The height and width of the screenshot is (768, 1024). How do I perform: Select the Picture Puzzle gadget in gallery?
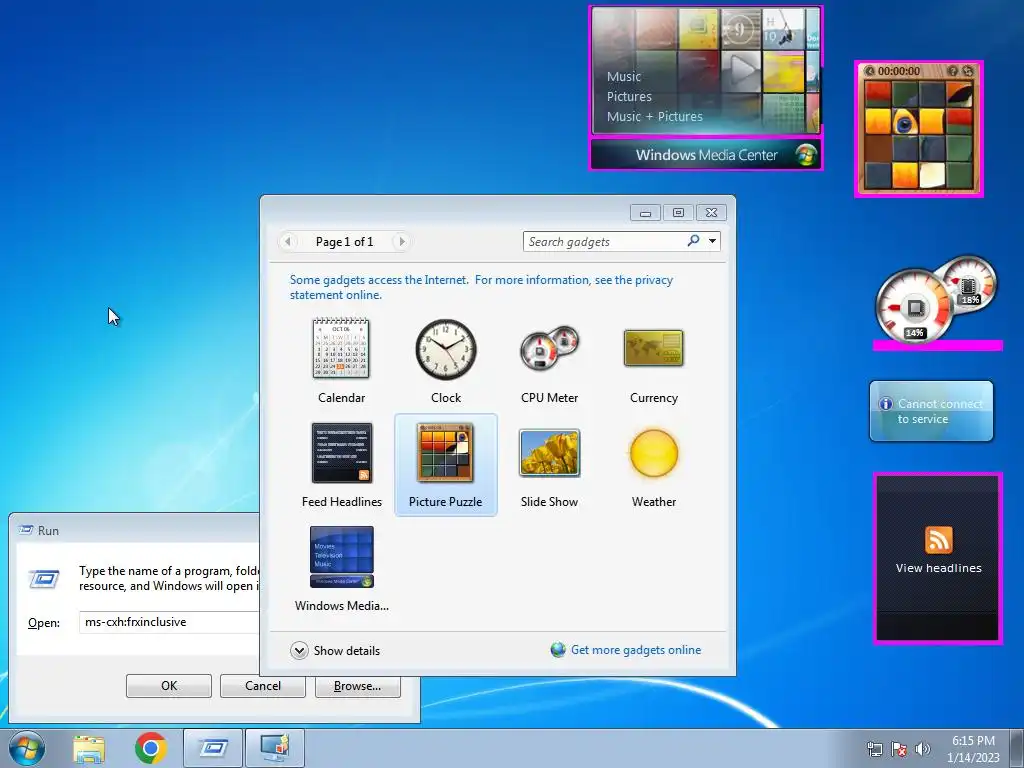pos(446,465)
